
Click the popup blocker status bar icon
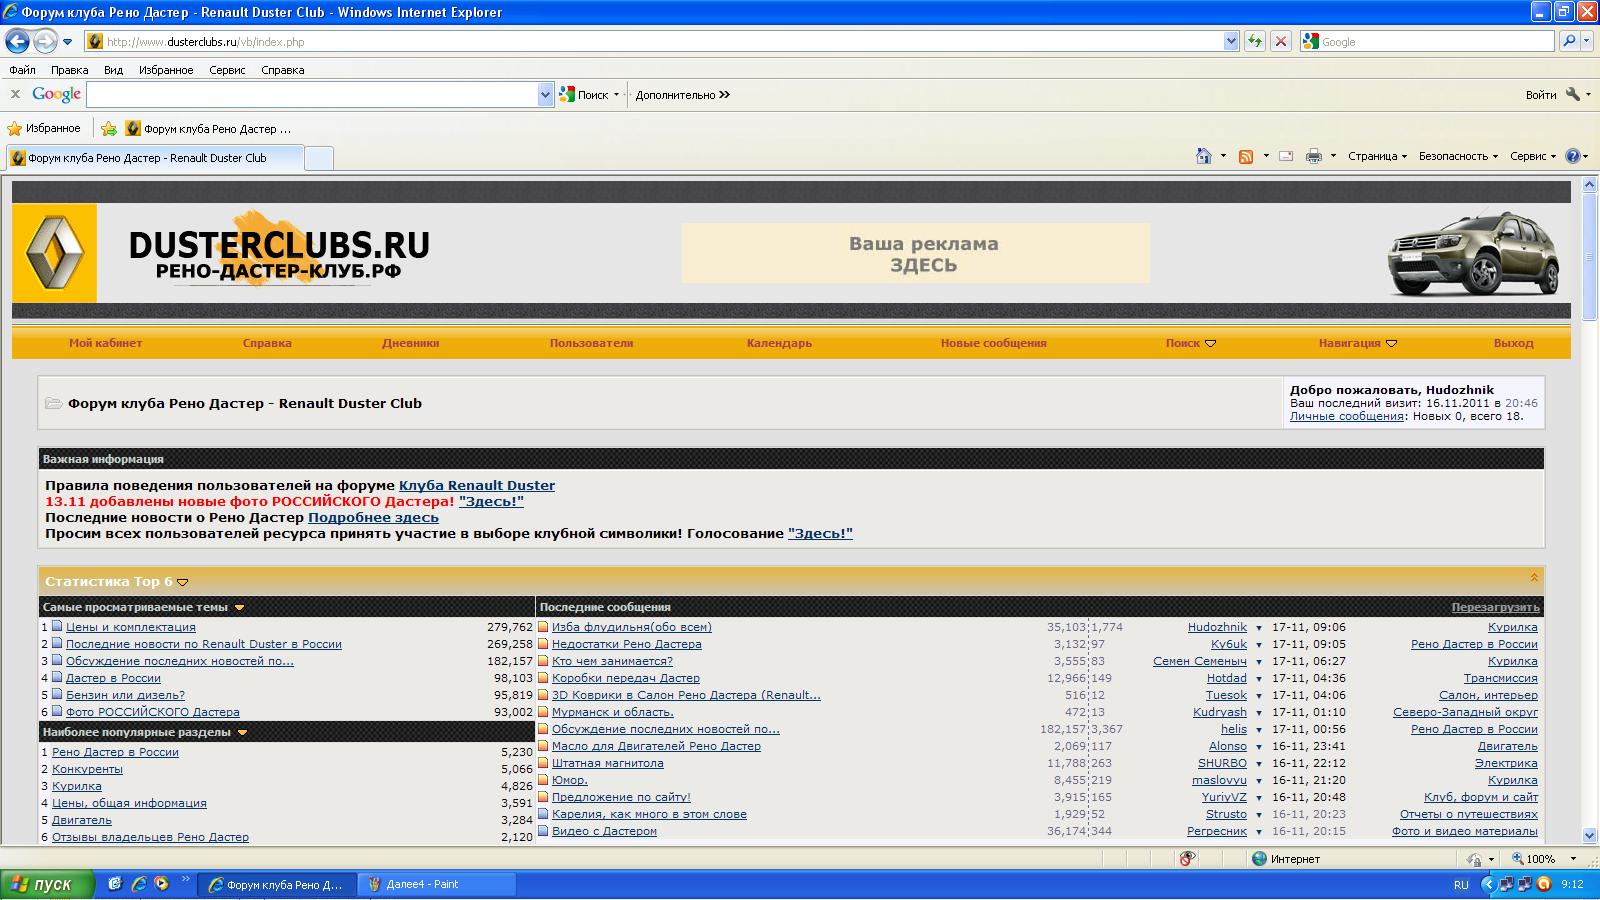click(1187, 858)
